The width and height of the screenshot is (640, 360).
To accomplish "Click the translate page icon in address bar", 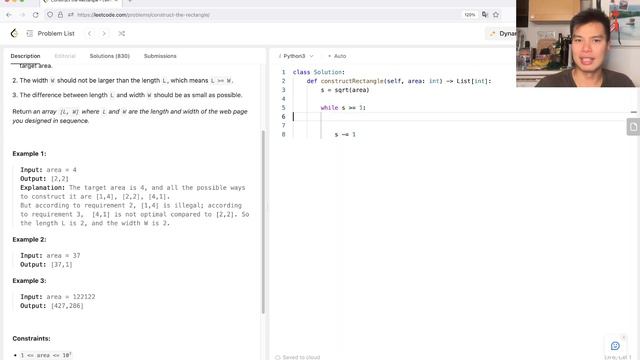I will coord(485,15).
